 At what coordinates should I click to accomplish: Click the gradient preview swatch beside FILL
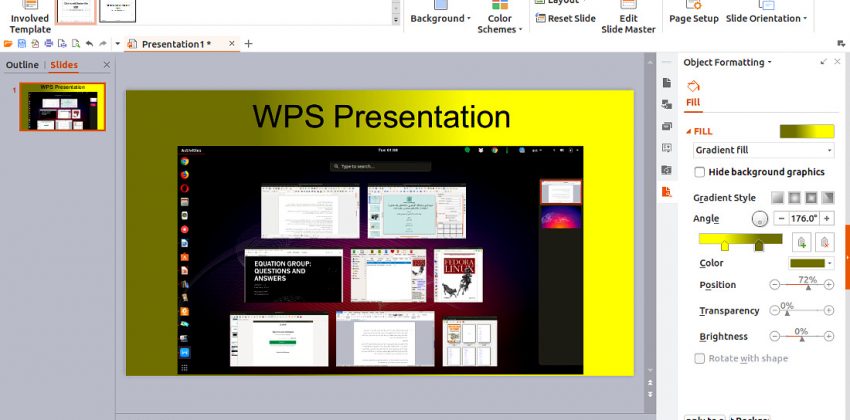807,131
